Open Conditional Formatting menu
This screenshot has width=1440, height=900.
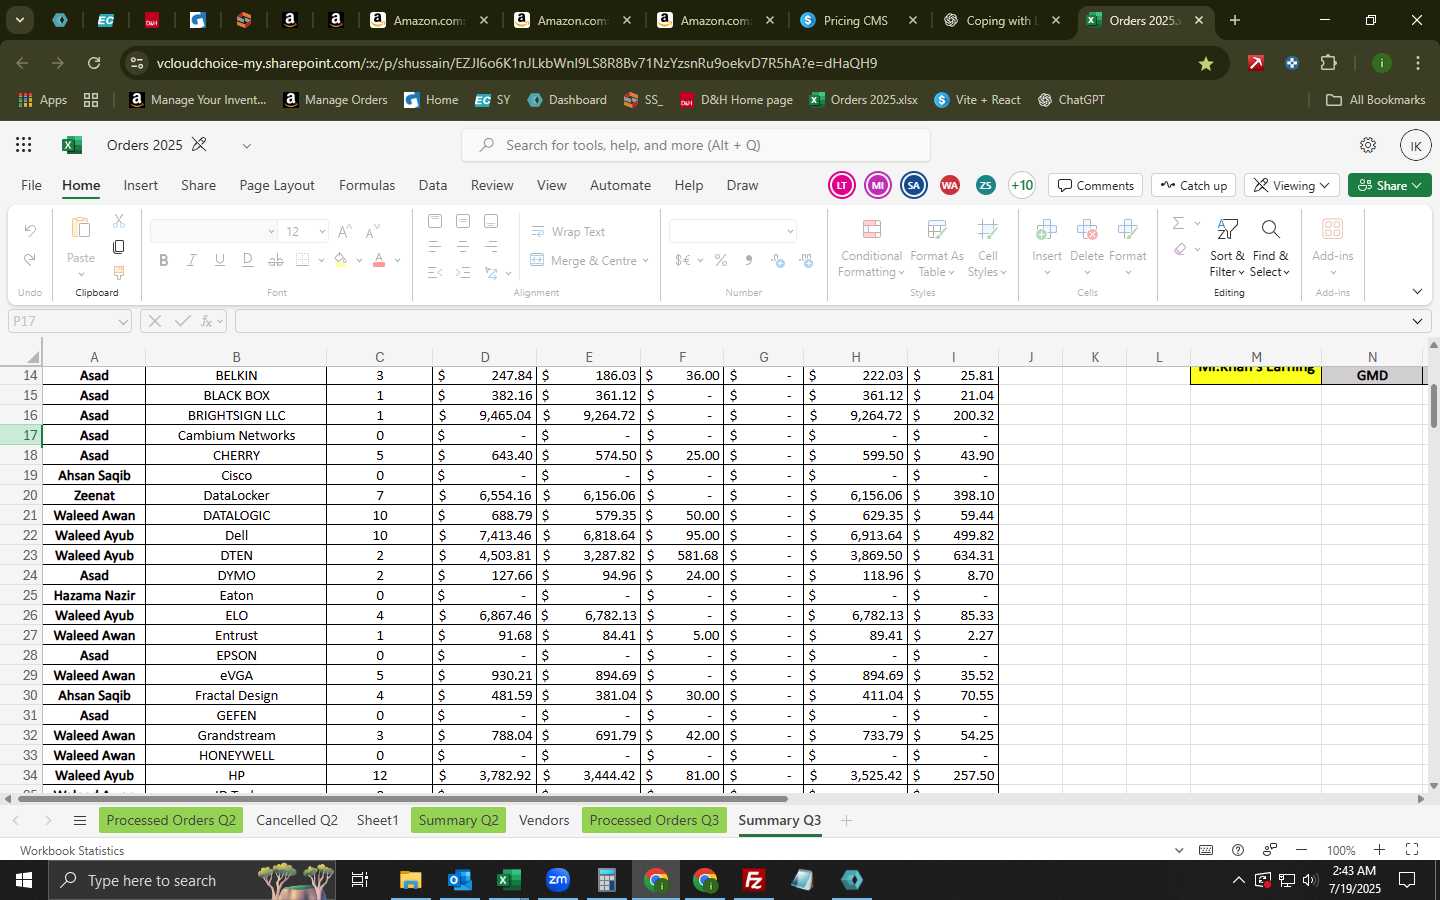click(x=871, y=249)
